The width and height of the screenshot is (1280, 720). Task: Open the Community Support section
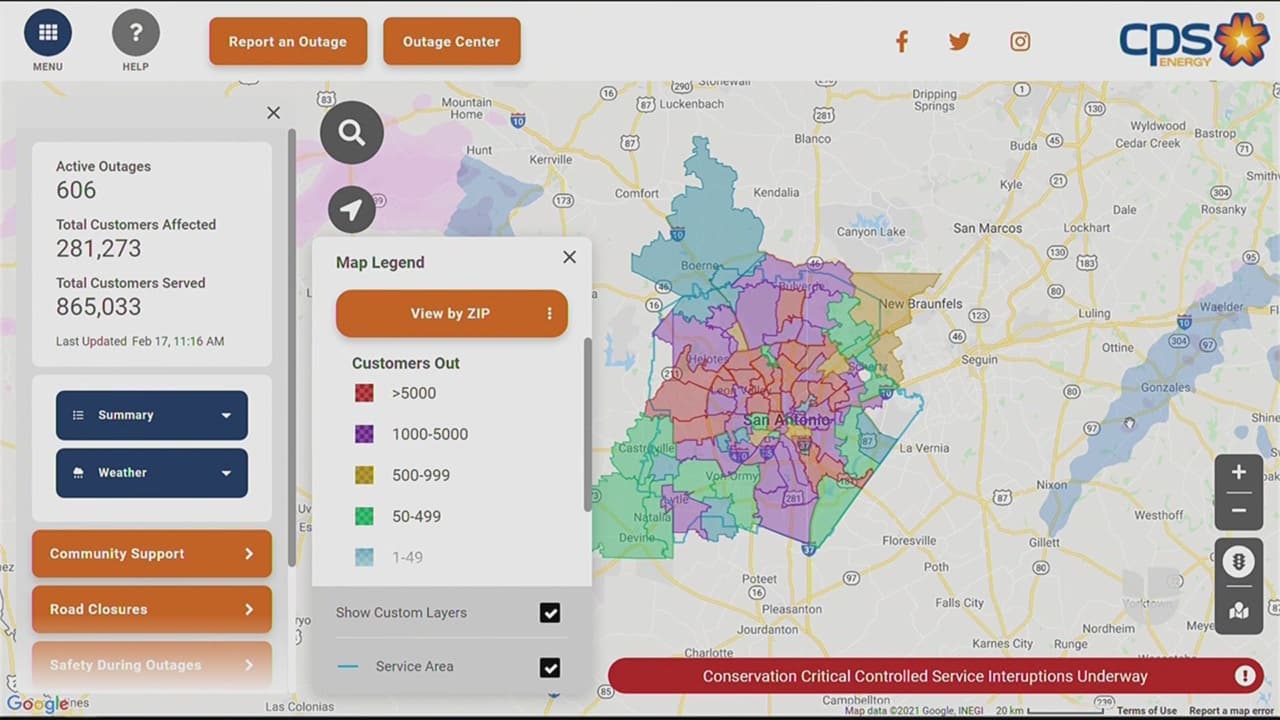(152, 554)
